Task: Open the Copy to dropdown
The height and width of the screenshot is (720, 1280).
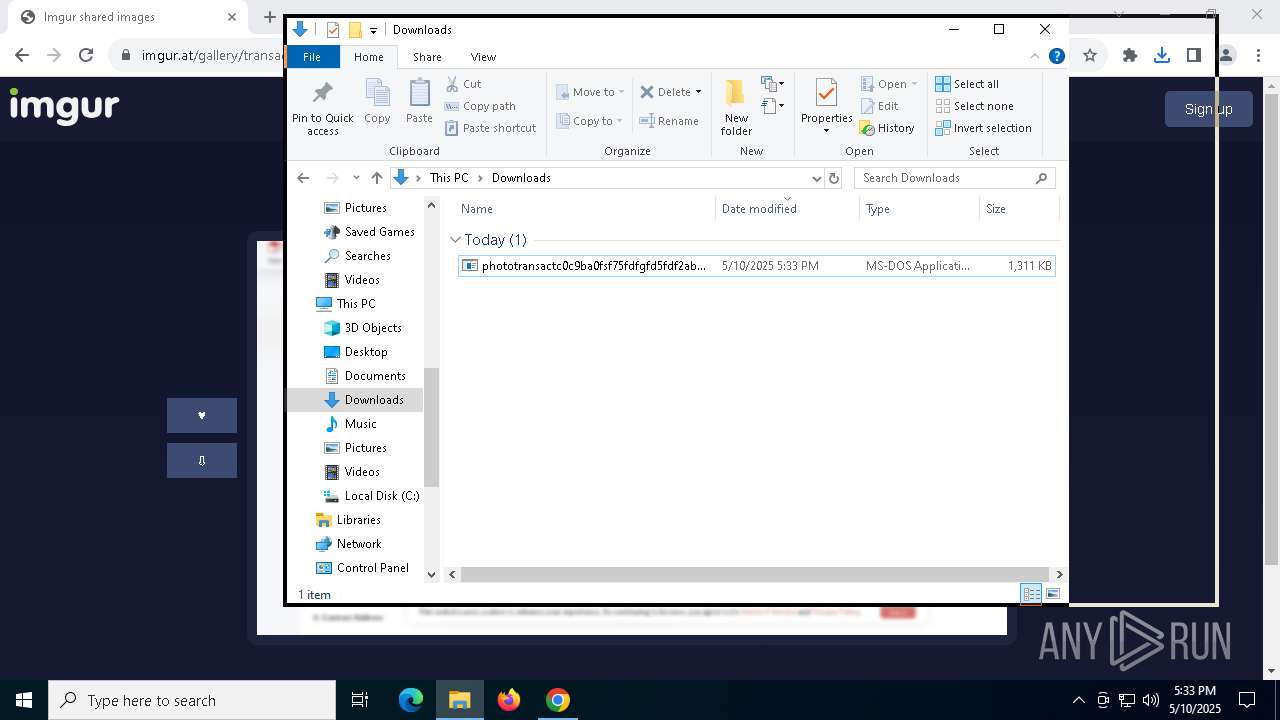Action: click(589, 121)
